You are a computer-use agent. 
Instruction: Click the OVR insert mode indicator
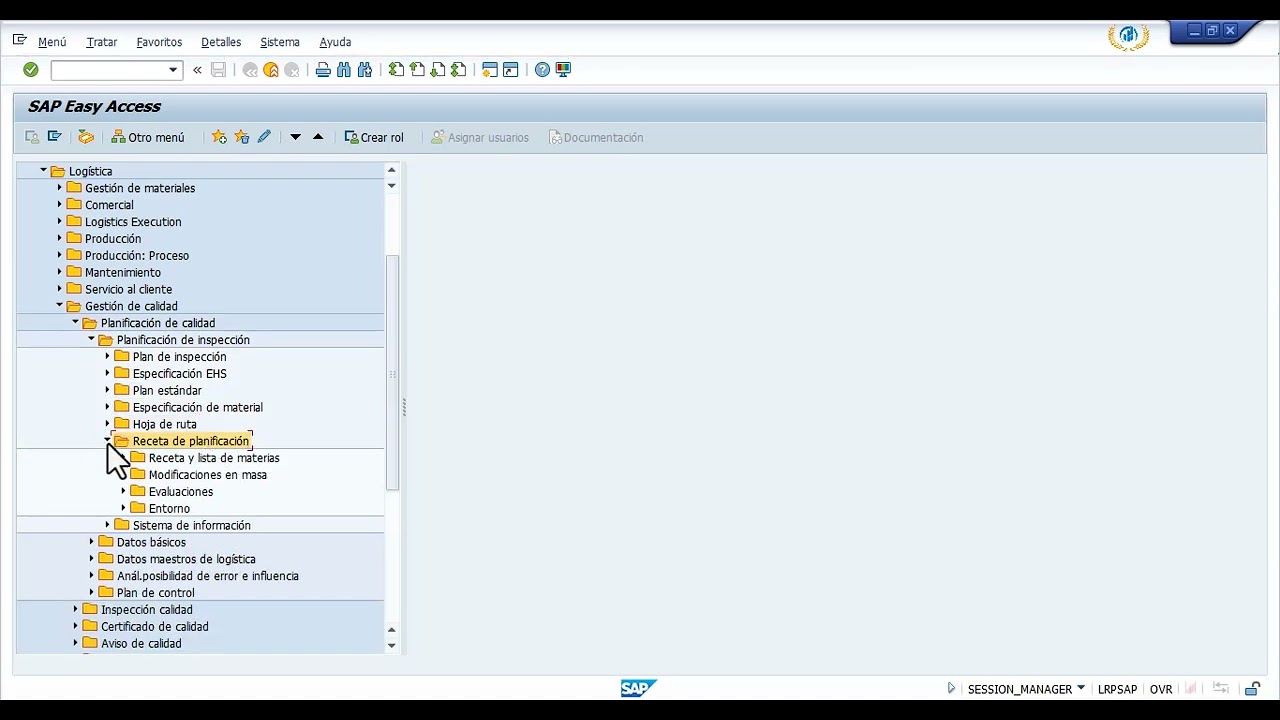(1161, 689)
